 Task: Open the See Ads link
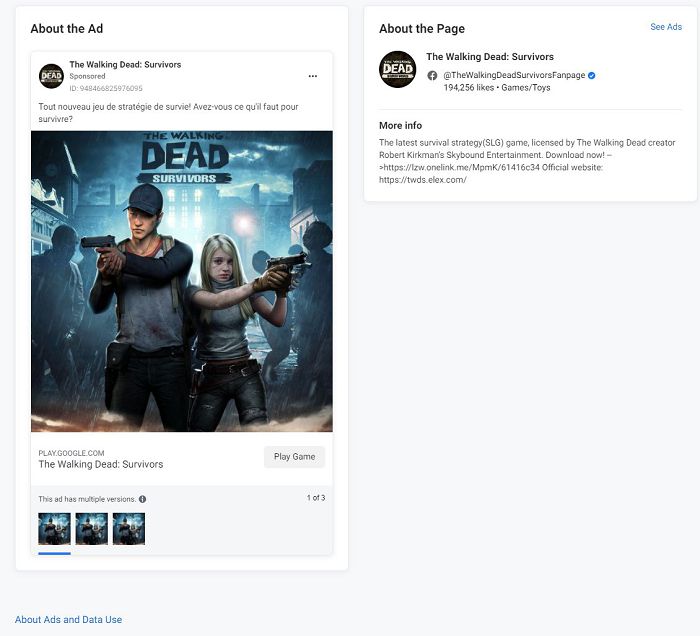pyautogui.click(x=666, y=27)
